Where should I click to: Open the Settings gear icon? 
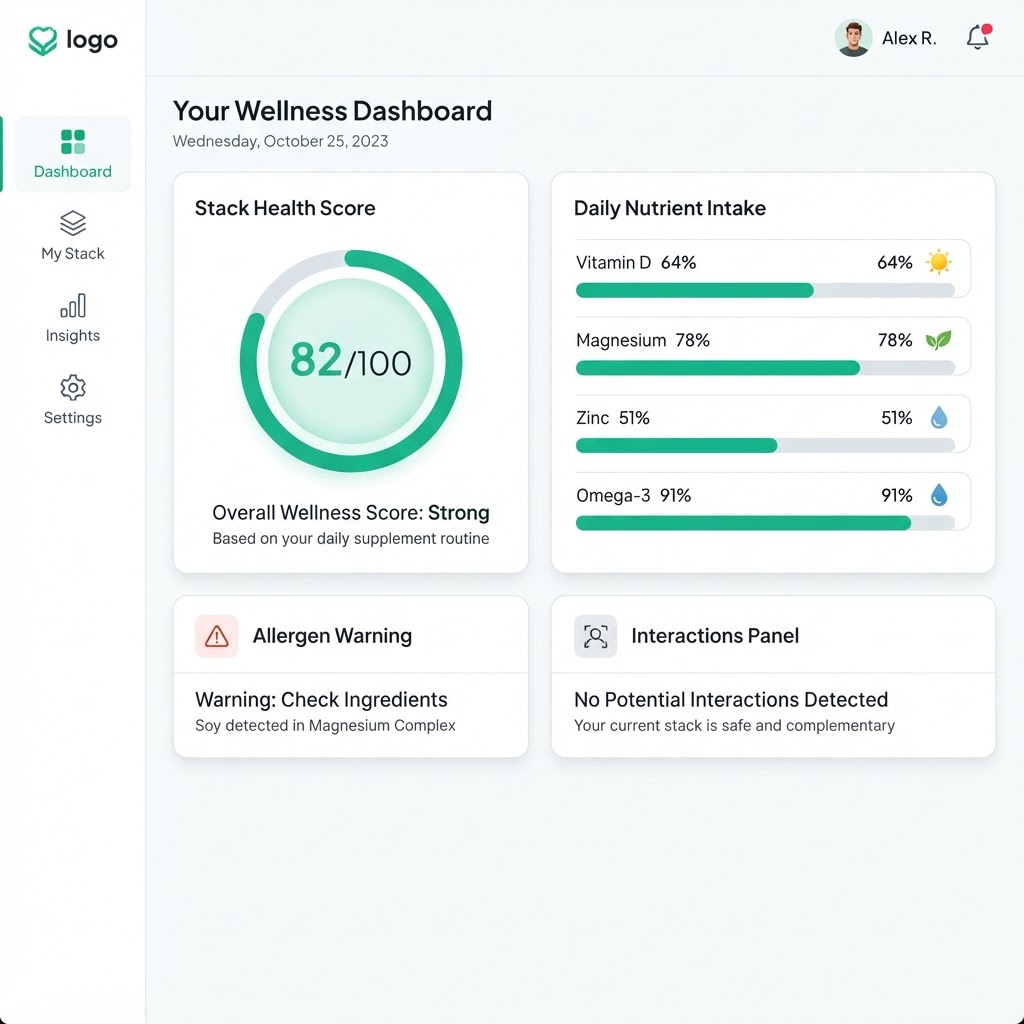coord(73,387)
